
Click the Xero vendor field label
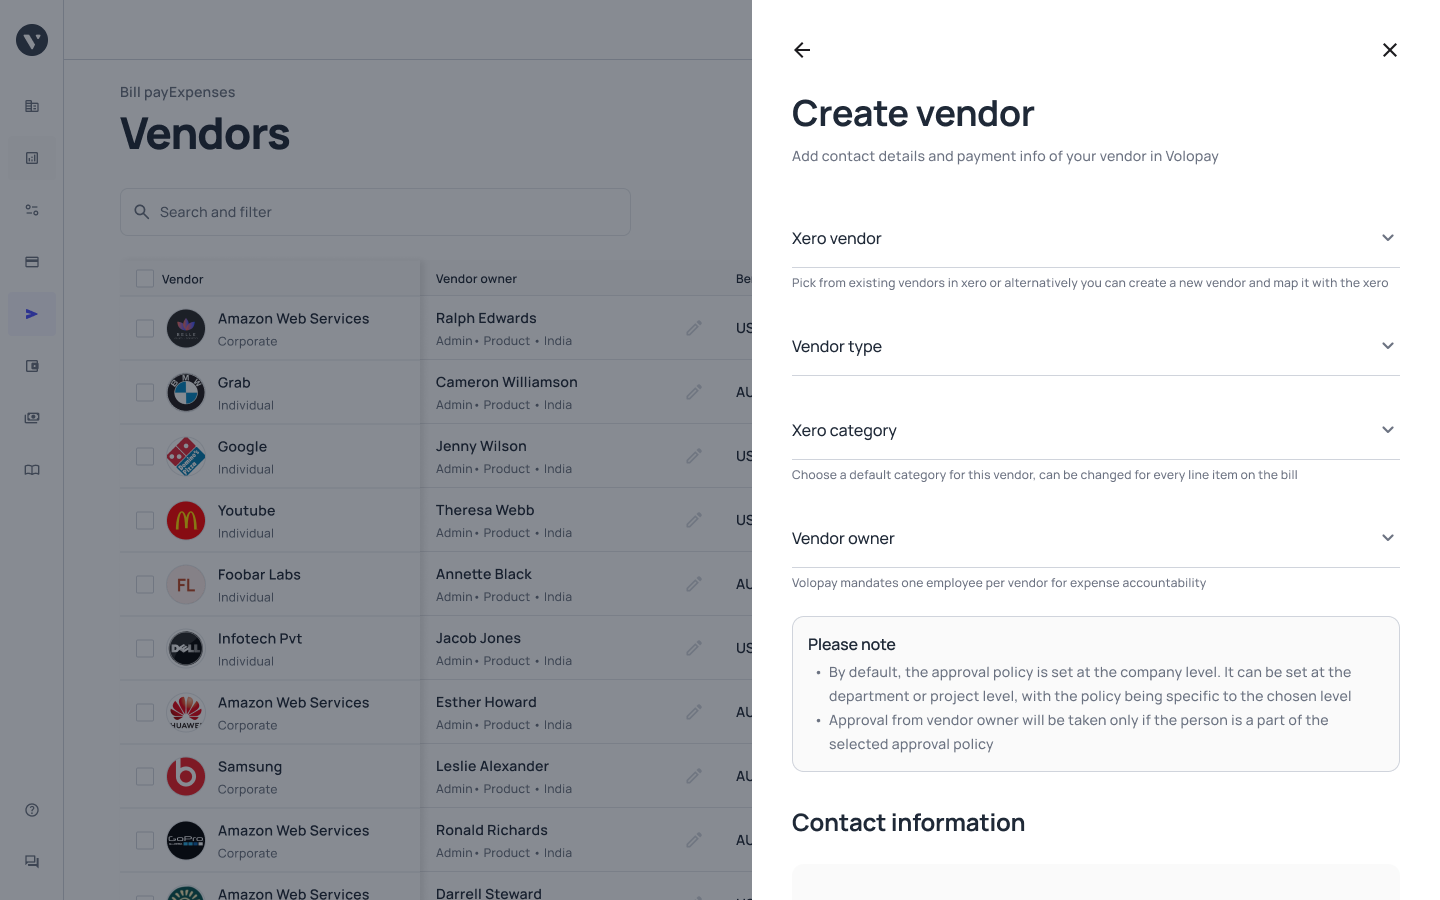[836, 238]
